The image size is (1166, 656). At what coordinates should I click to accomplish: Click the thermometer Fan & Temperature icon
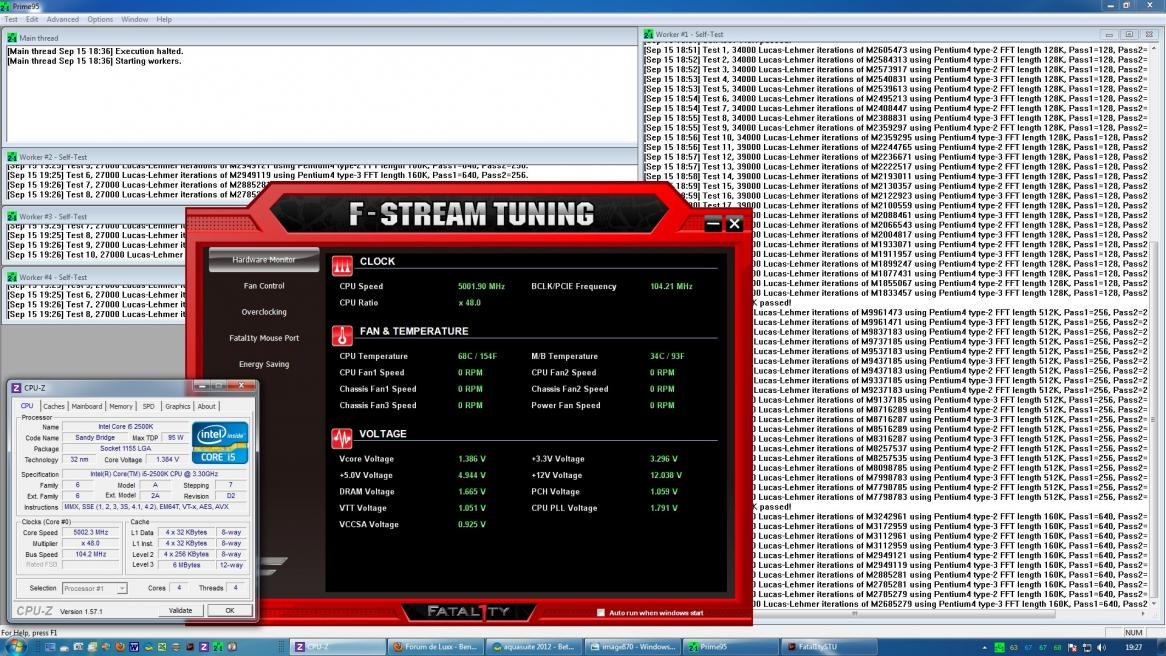[x=342, y=335]
